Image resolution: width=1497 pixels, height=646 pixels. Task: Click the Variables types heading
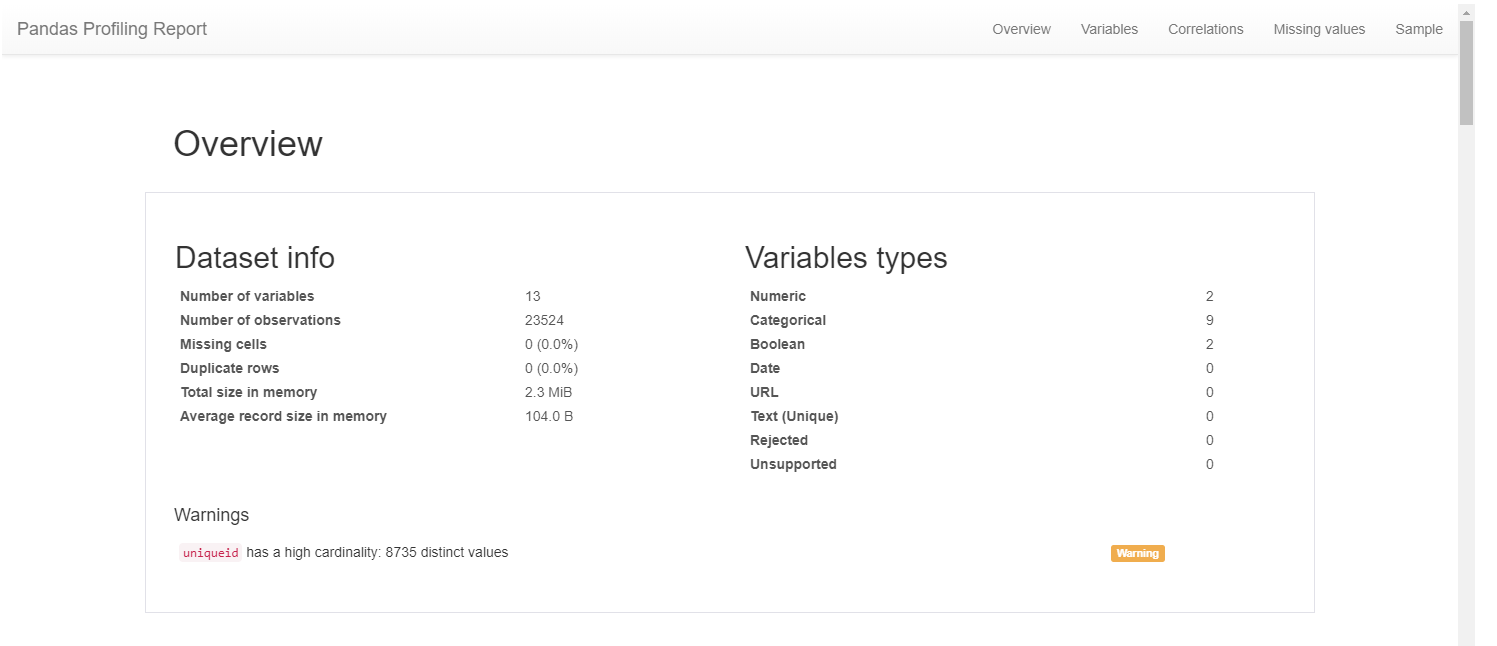pos(846,258)
